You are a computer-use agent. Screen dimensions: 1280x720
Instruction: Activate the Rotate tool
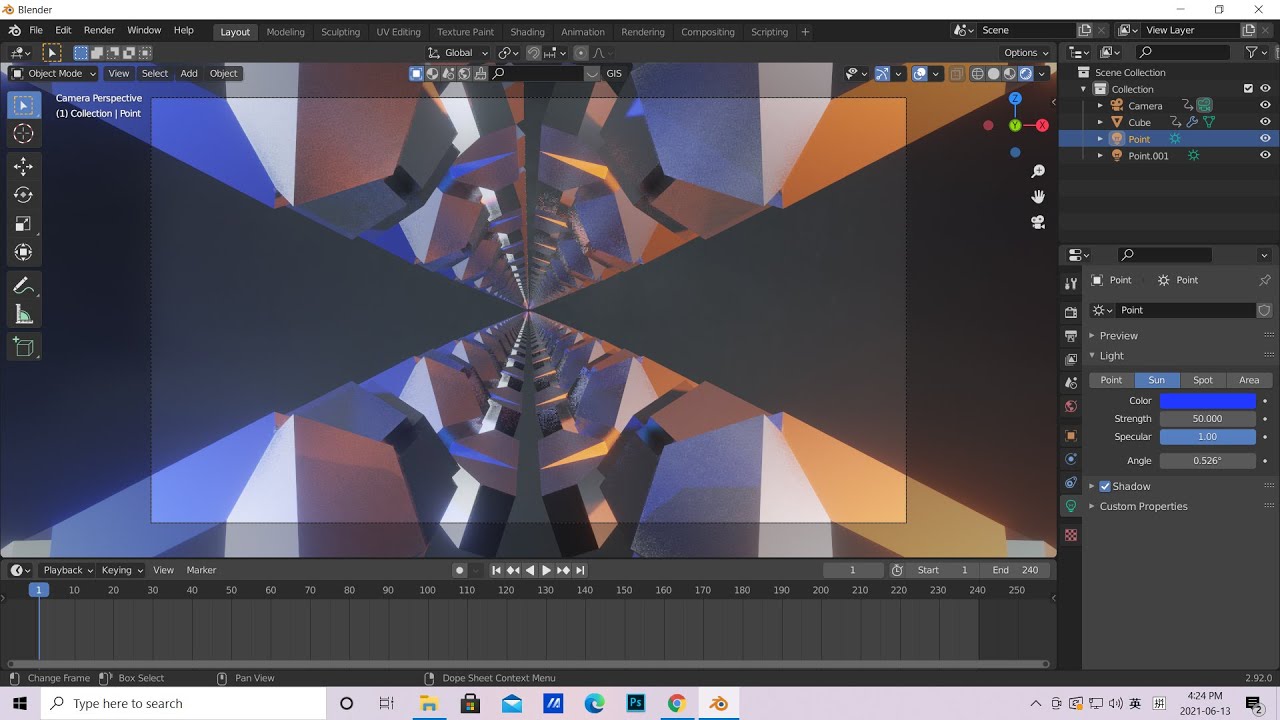click(24, 196)
